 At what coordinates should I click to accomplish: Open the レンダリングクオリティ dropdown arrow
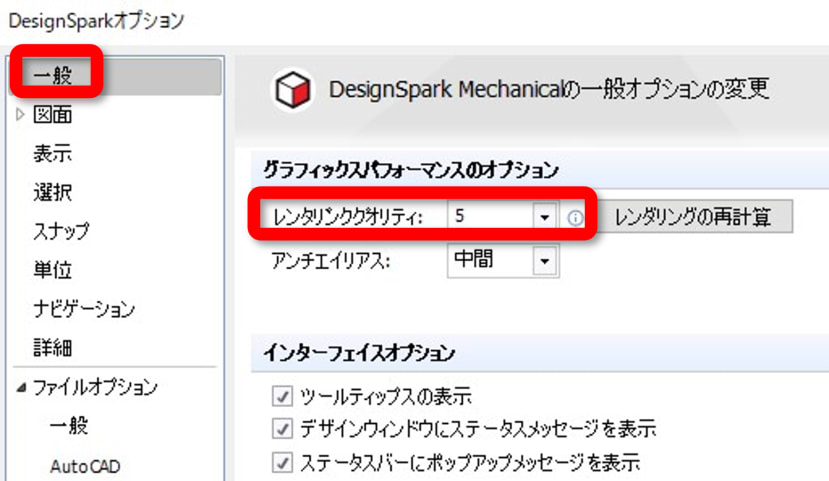545,217
